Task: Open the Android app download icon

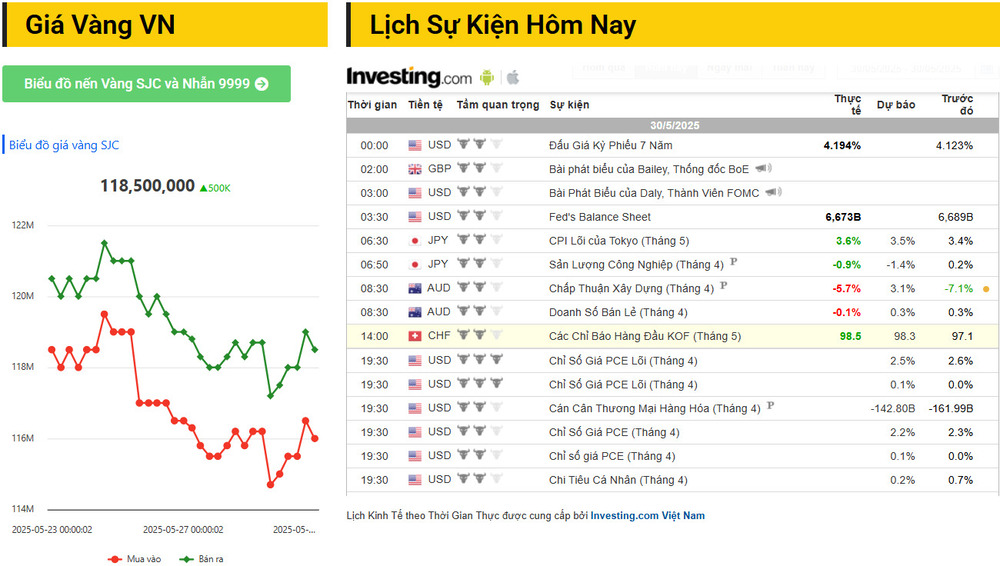Action: 487,78
